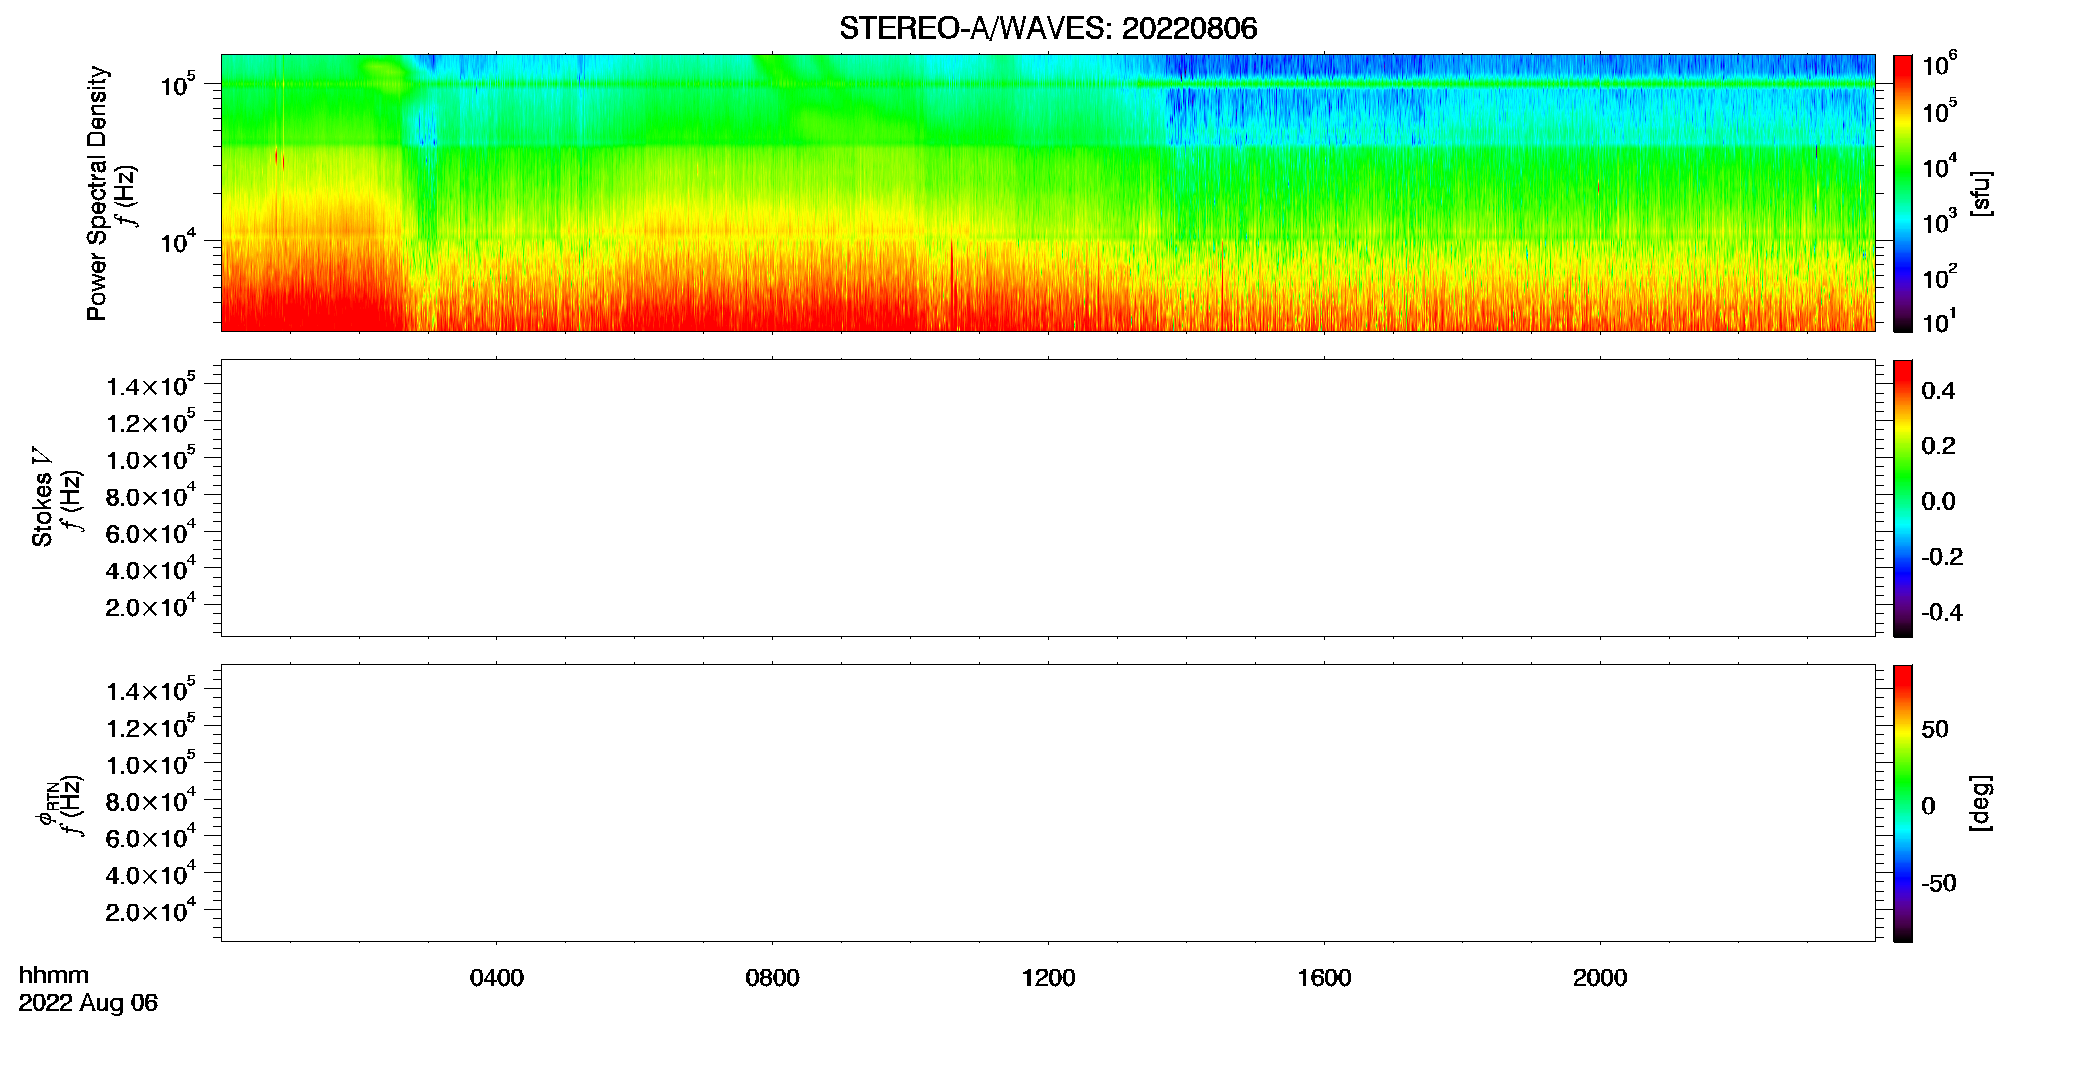Click the 1600 time tick label
This screenshot has width=2096, height=1080.
[1324, 978]
